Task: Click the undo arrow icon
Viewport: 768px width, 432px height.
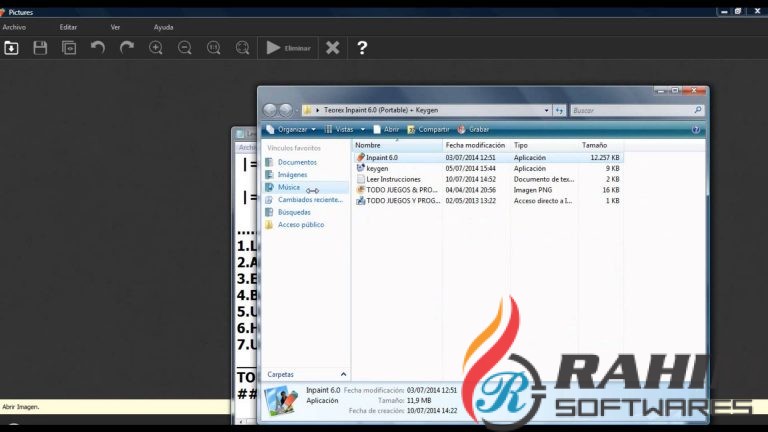Action: pyautogui.click(x=98, y=48)
